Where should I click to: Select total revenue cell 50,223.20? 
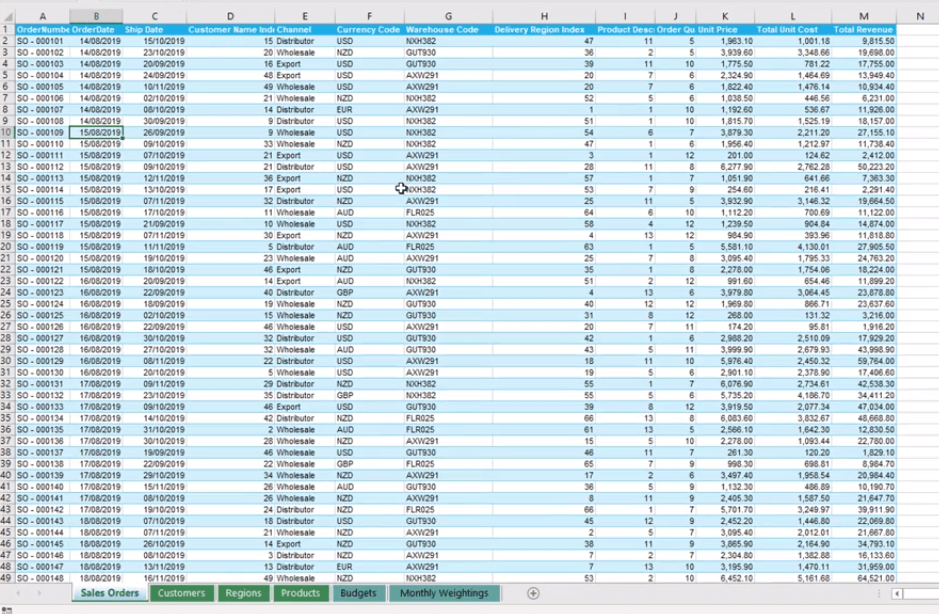[864, 167]
